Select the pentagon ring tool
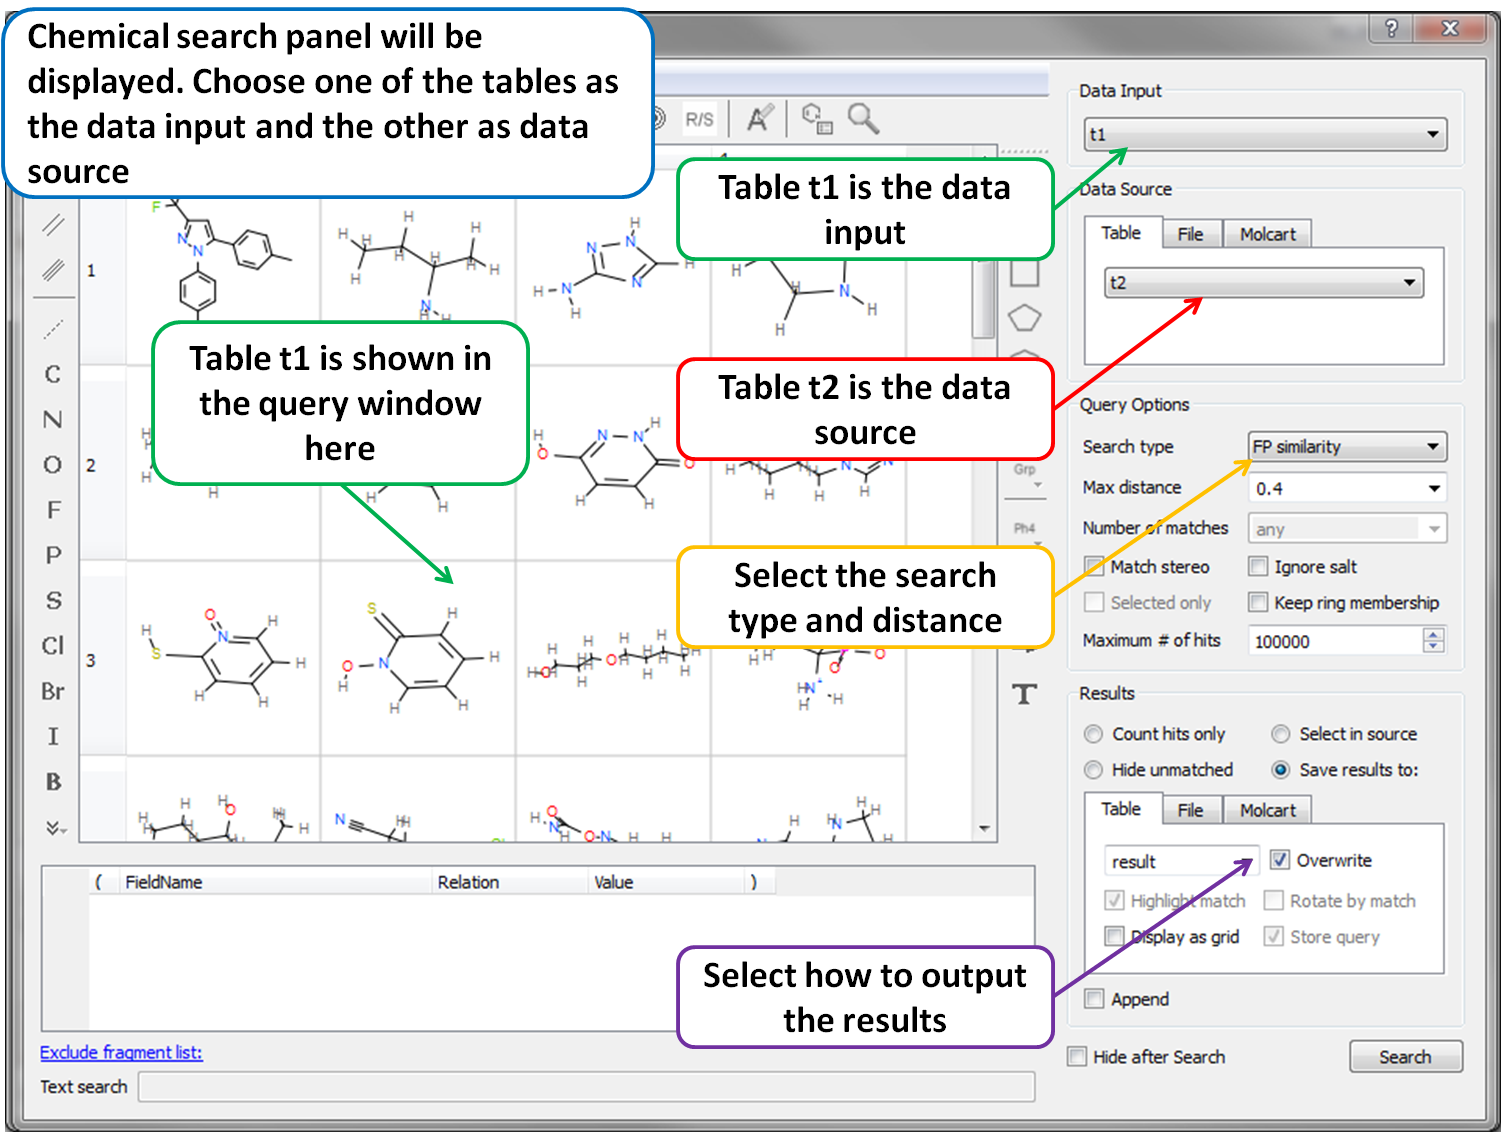This screenshot has width=1502, height=1133. coord(1024,318)
